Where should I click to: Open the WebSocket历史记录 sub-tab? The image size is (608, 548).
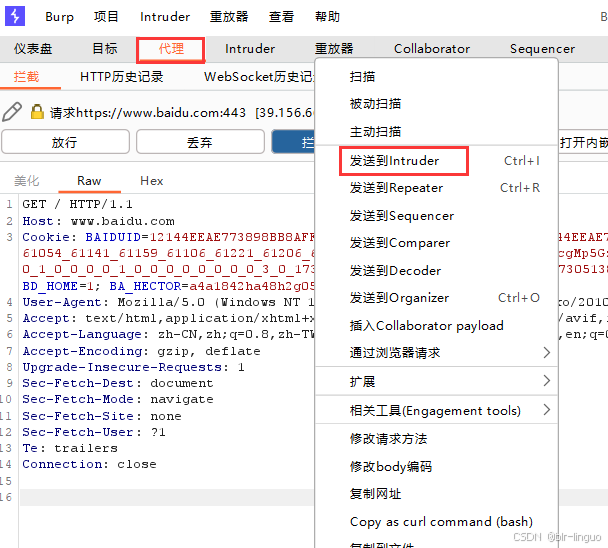tap(259, 77)
